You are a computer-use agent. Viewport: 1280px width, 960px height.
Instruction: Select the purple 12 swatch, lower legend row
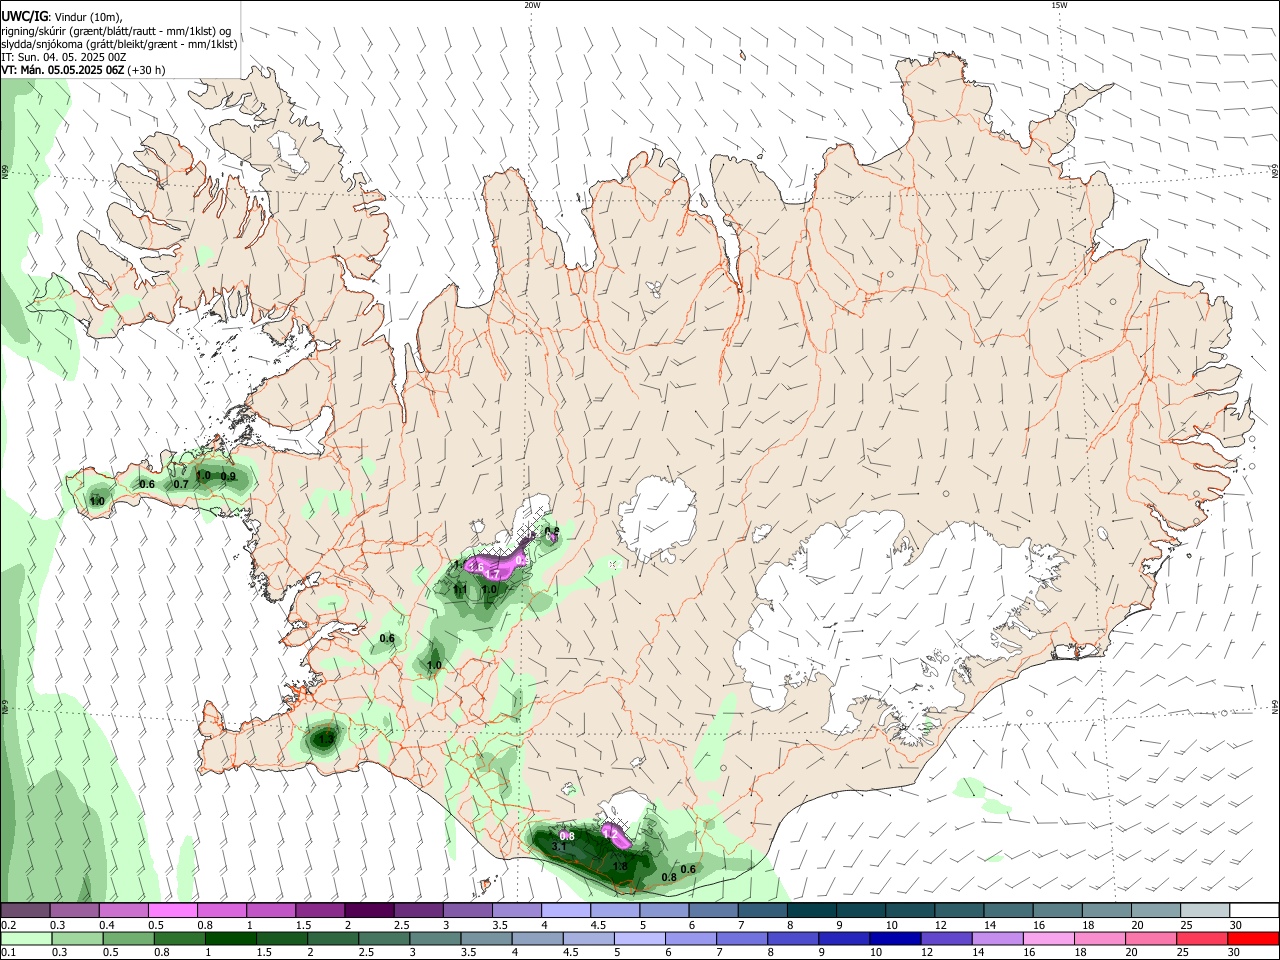tap(946, 938)
